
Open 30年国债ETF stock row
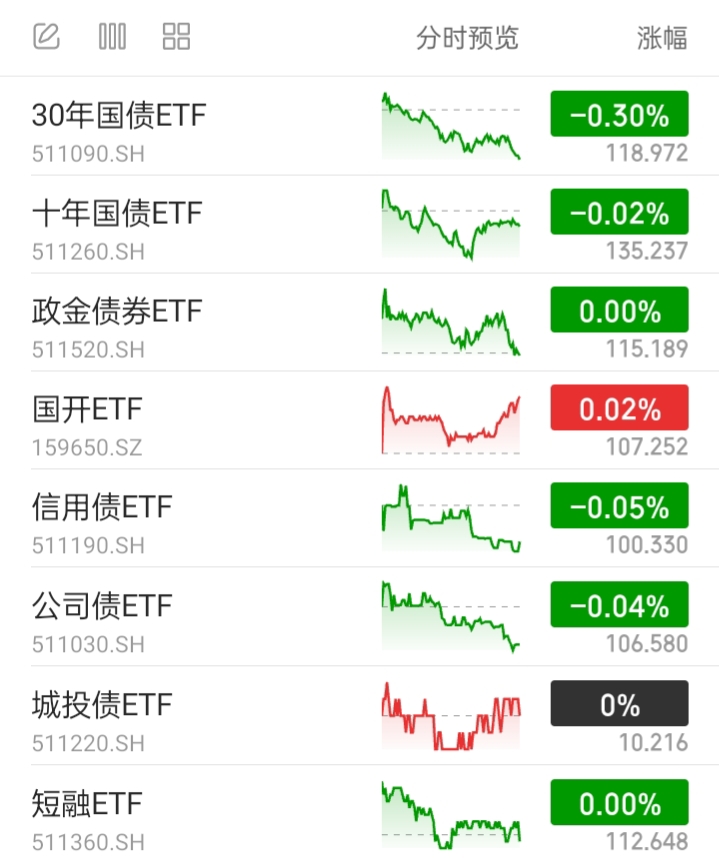(x=360, y=126)
